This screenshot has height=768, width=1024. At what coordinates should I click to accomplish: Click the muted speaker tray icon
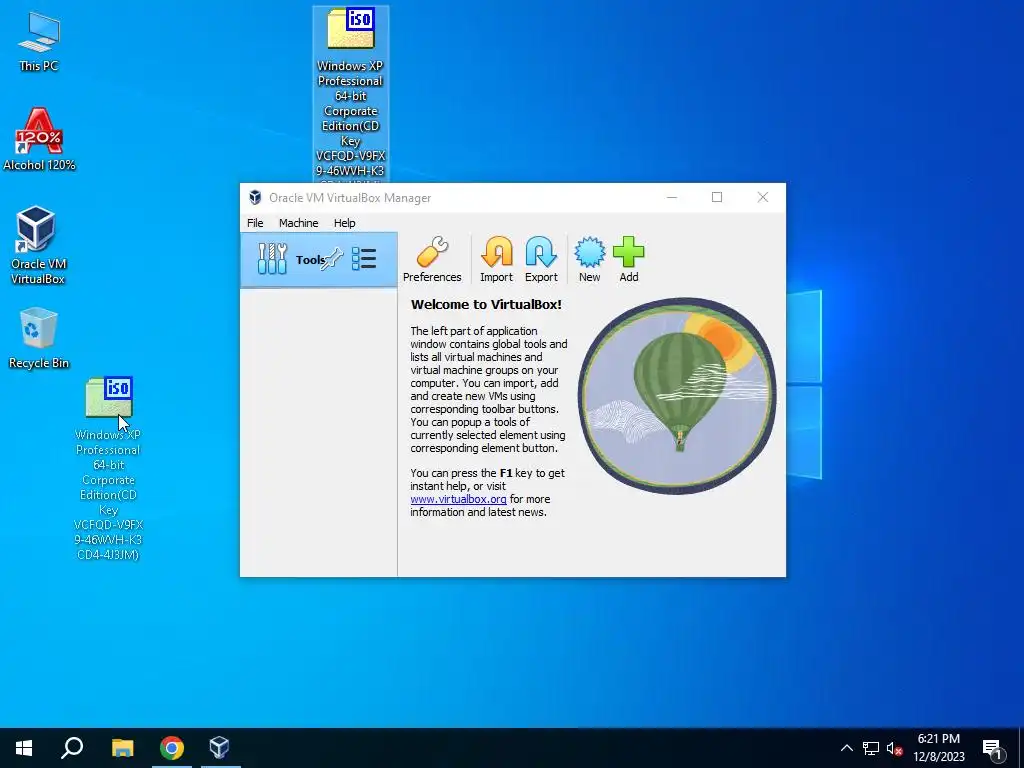894,748
